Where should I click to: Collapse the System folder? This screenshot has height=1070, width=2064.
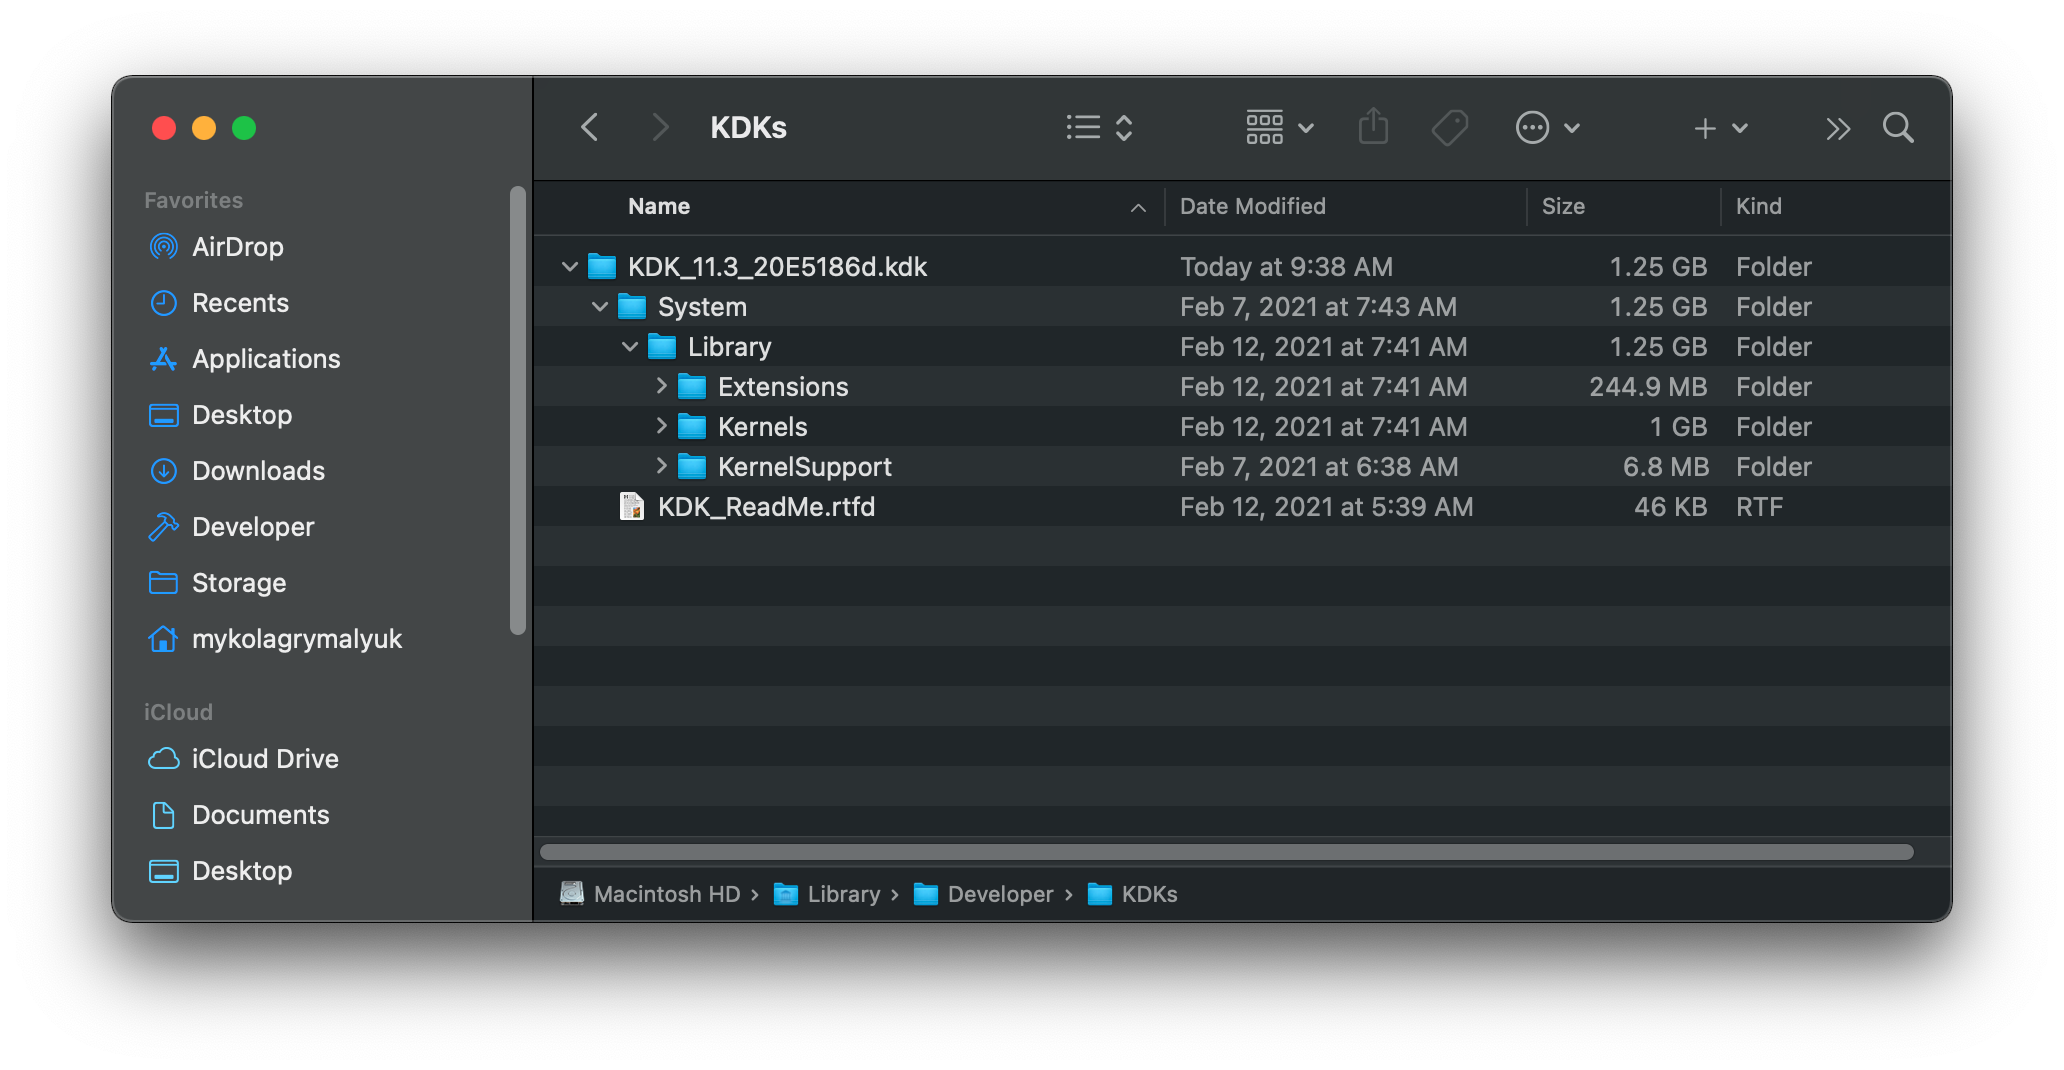click(600, 307)
